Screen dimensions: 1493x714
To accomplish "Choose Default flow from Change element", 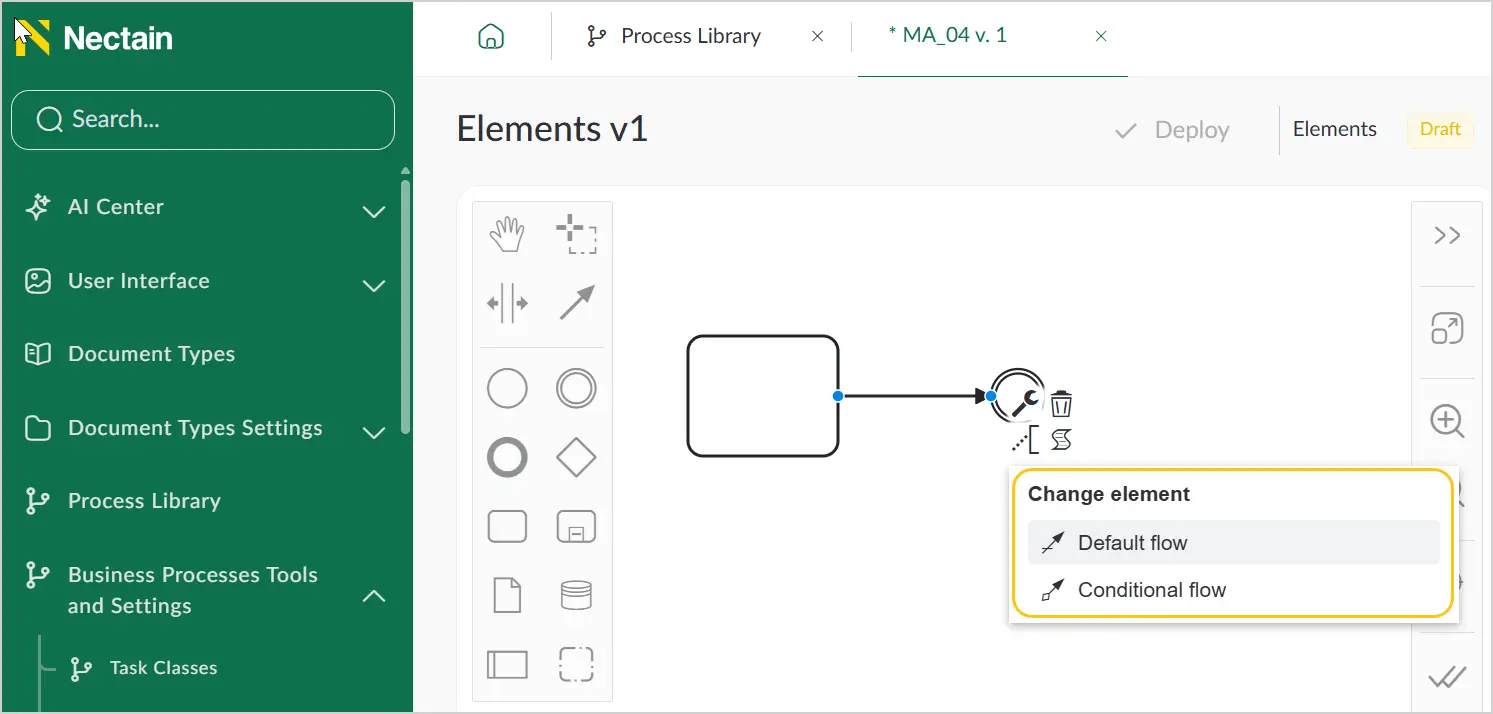I will pos(1233,543).
